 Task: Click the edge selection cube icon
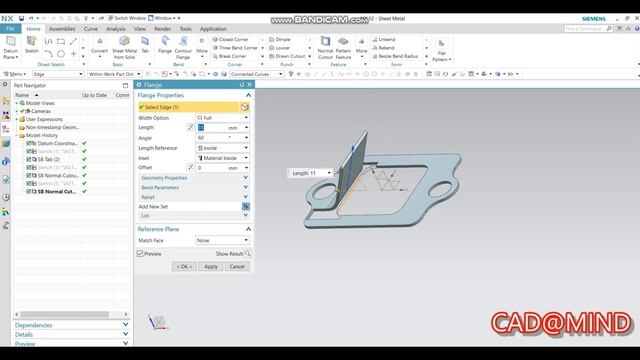point(244,107)
